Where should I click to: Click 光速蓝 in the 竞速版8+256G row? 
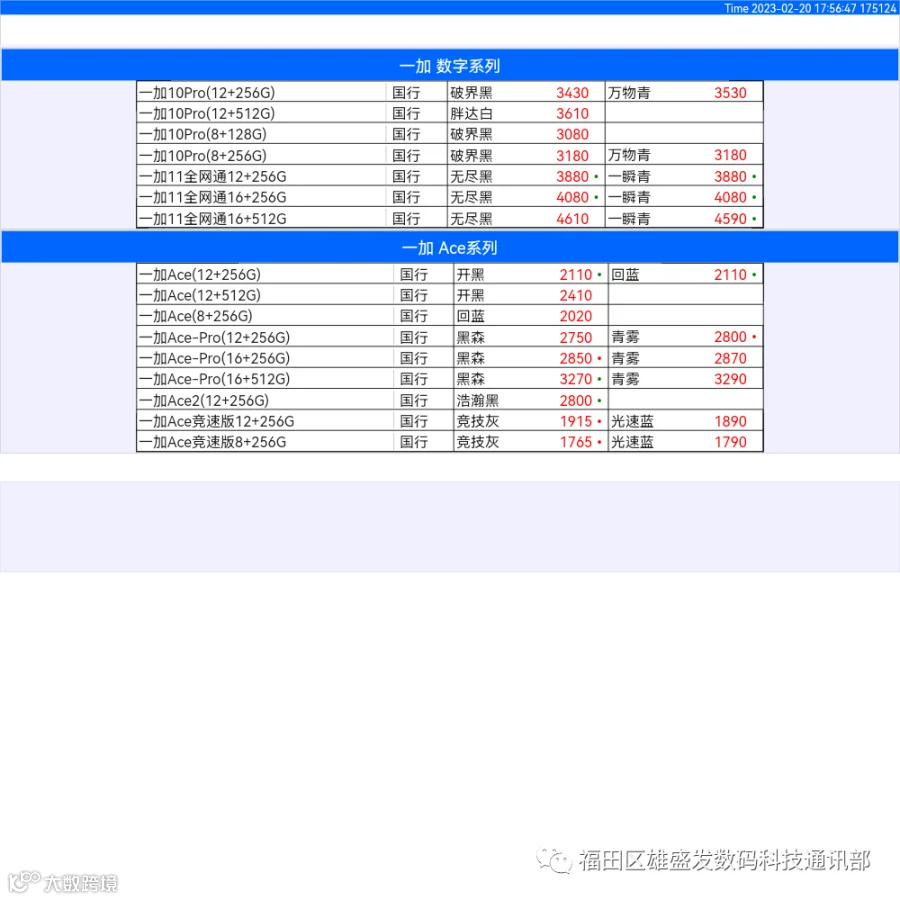coord(632,441)
